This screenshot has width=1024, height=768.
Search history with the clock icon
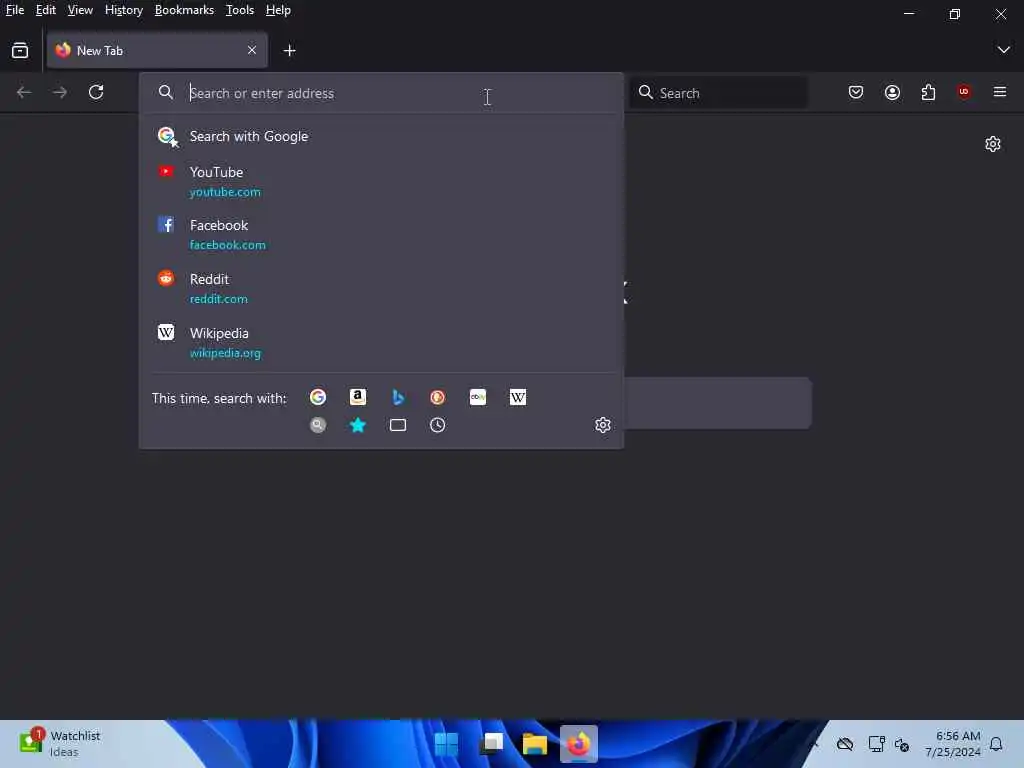tap(438, 425)
